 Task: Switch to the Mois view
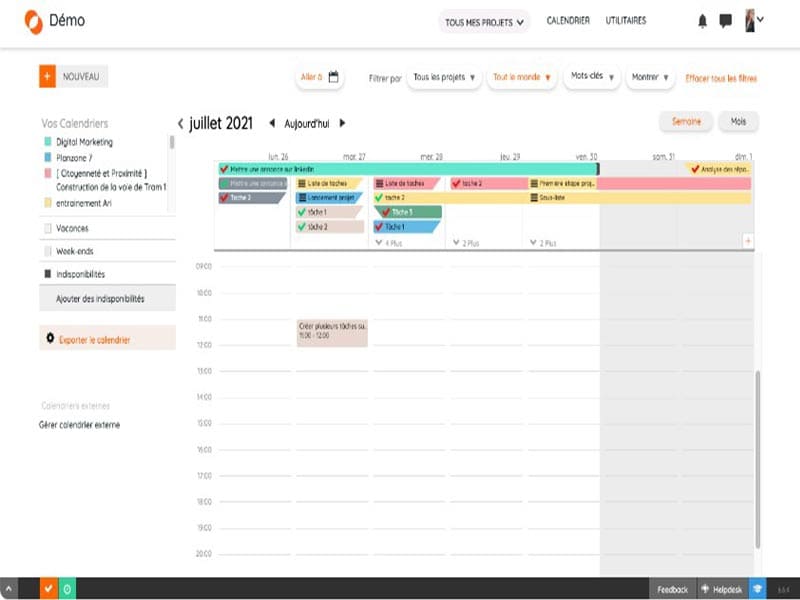pyautogui.click(x=738, y=121)
